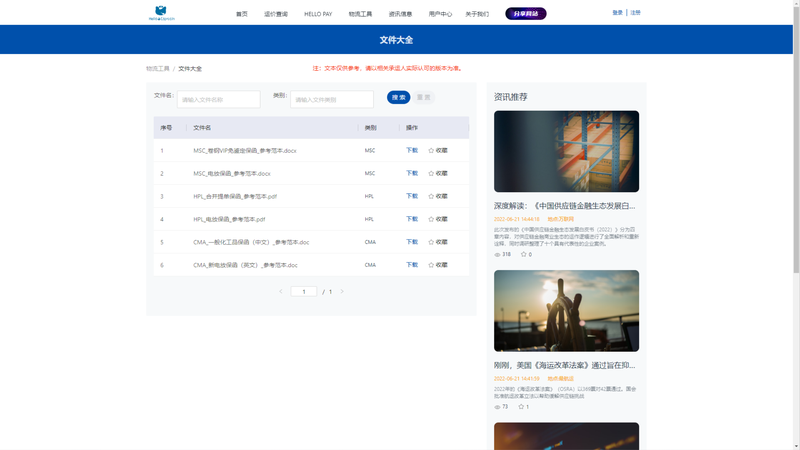Star the first MSC docx row
The height and width of the screenshot is (450, 800).
coord(431,151)
